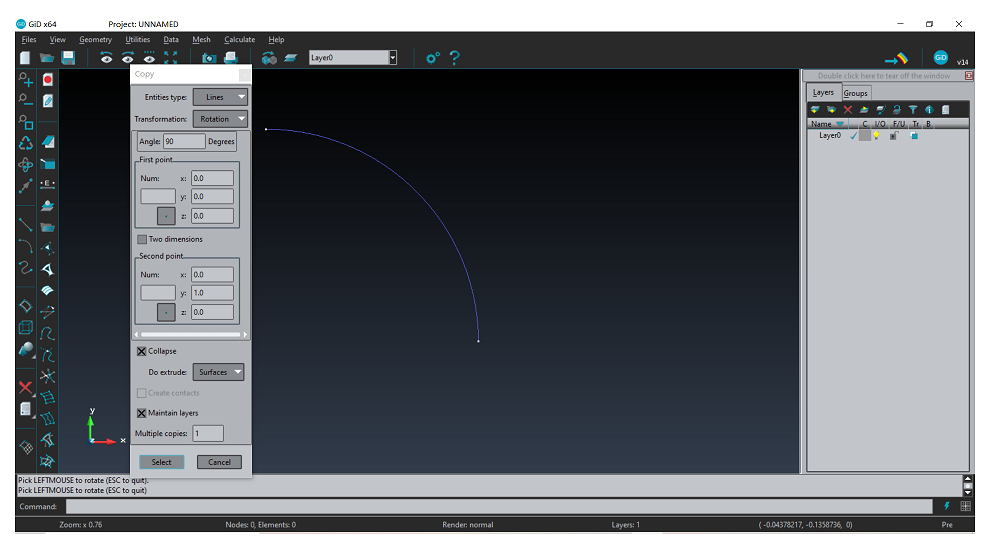
Task: Uncheck the Maintain layers checkbox
Action: point(142,413)
